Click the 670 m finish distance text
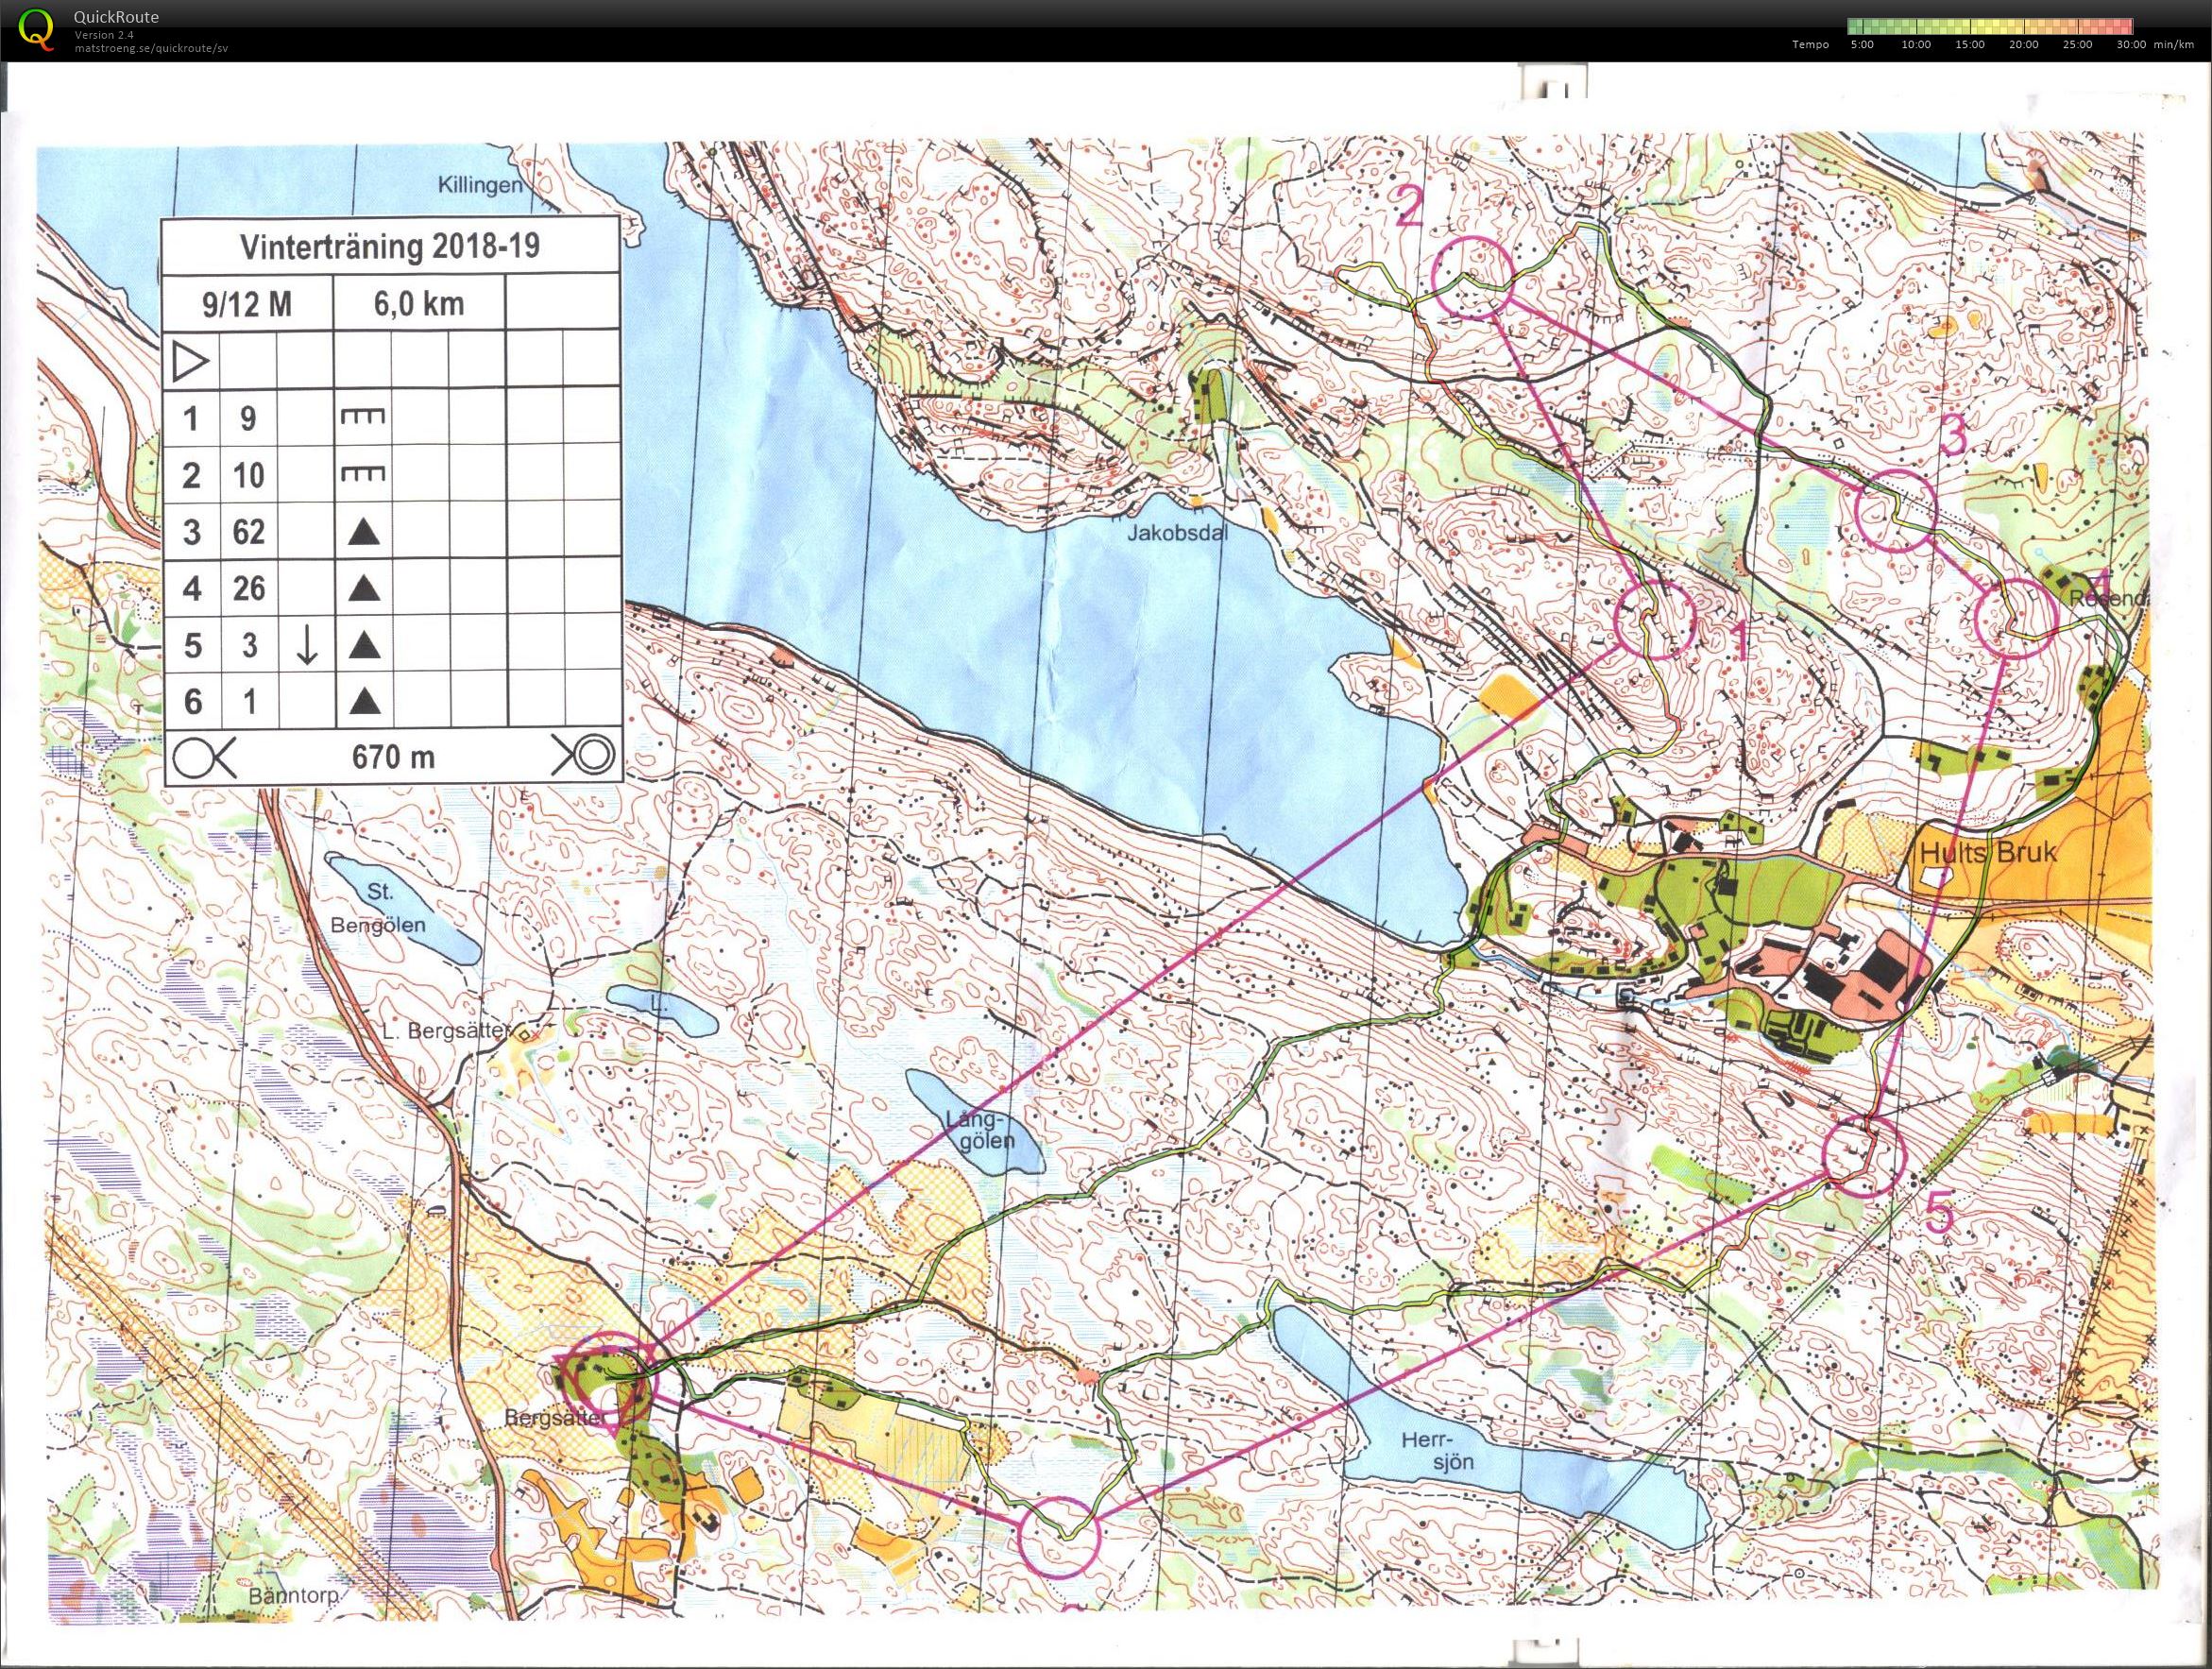Screen dimensions: 2212x1669 [393, 757]
